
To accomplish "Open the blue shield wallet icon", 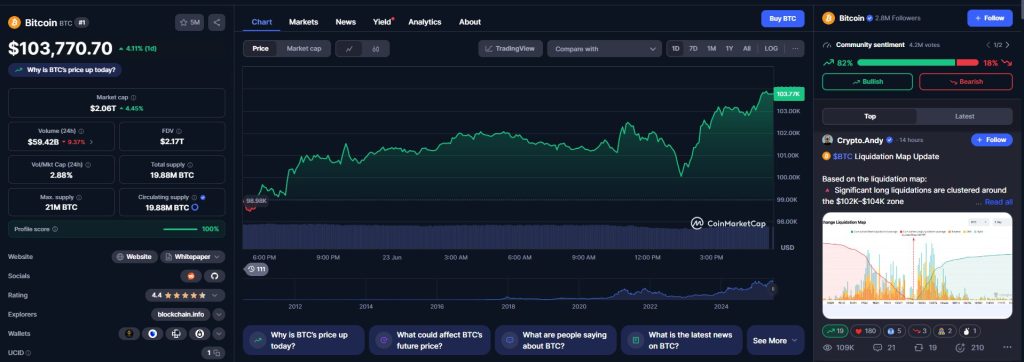I will point(153,333).
